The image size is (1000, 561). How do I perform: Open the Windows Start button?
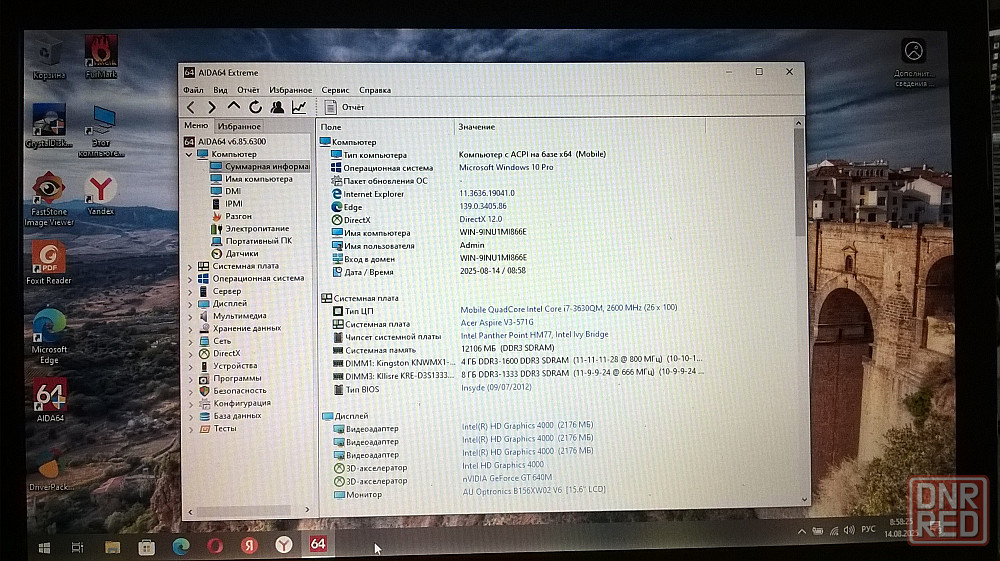[x=44, y=547]
